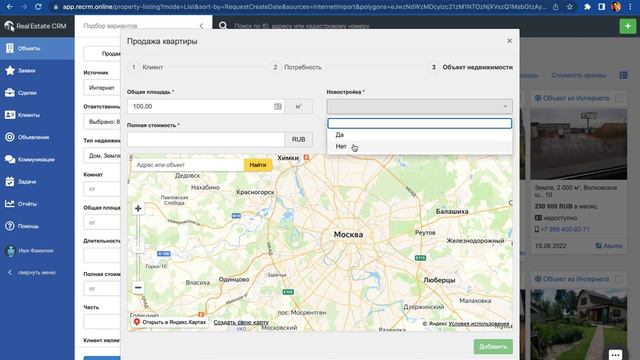
Task: Click yellow Найти button on map
Action: (258, 165)
